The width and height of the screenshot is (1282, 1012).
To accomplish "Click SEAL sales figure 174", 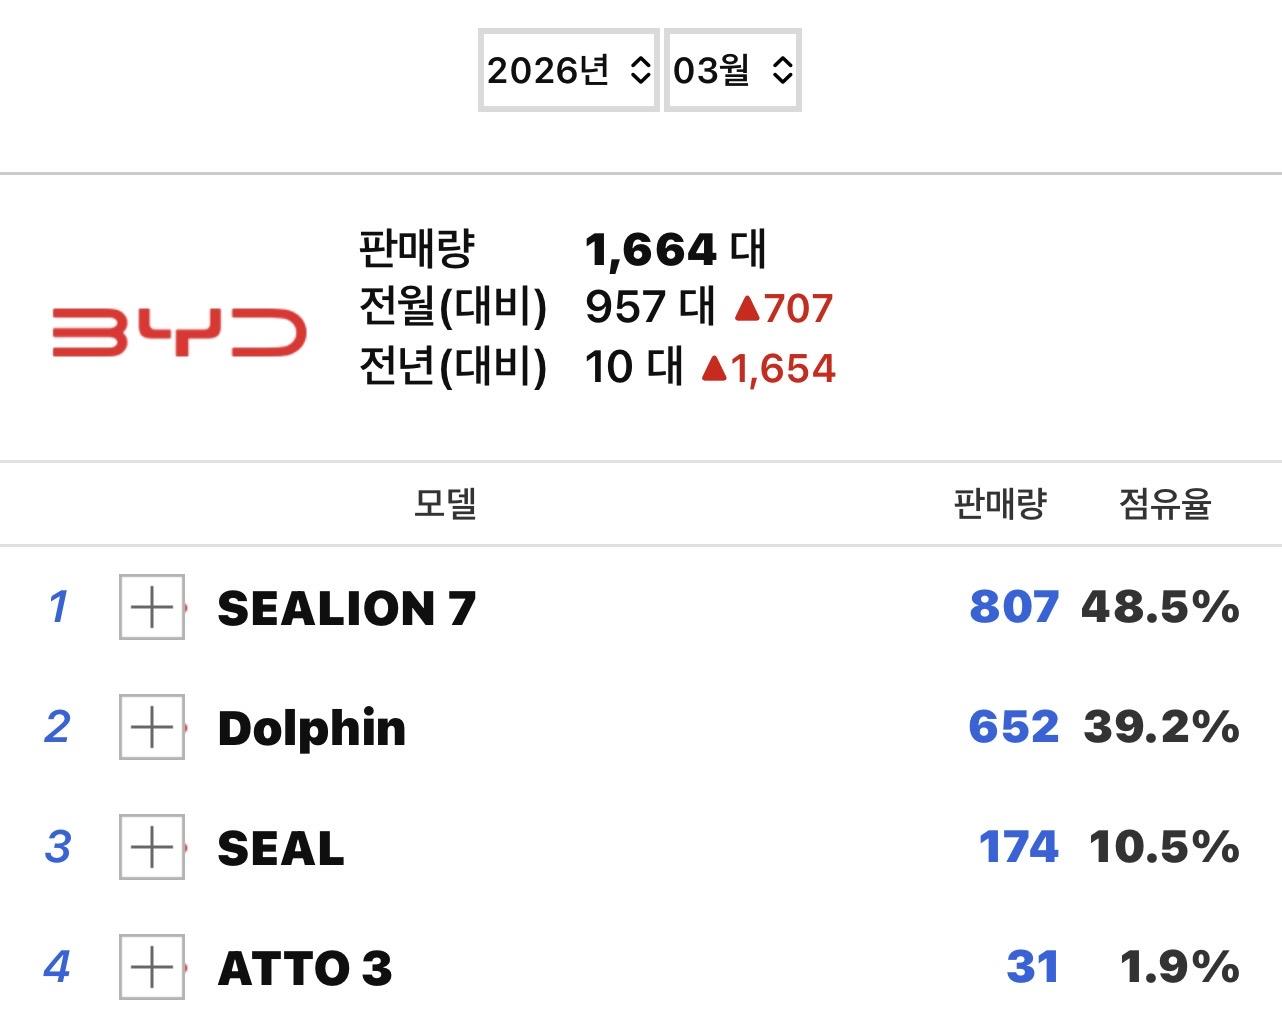I will coord(1018,847).
